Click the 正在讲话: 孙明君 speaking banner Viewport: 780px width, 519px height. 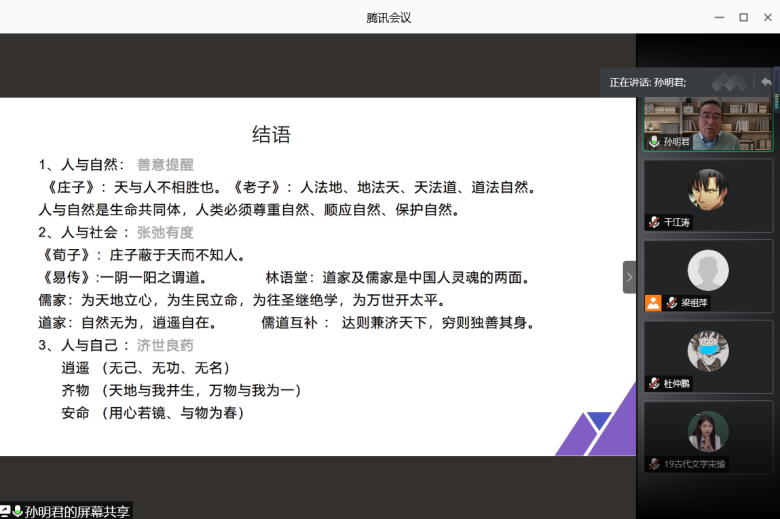[650, 82]
